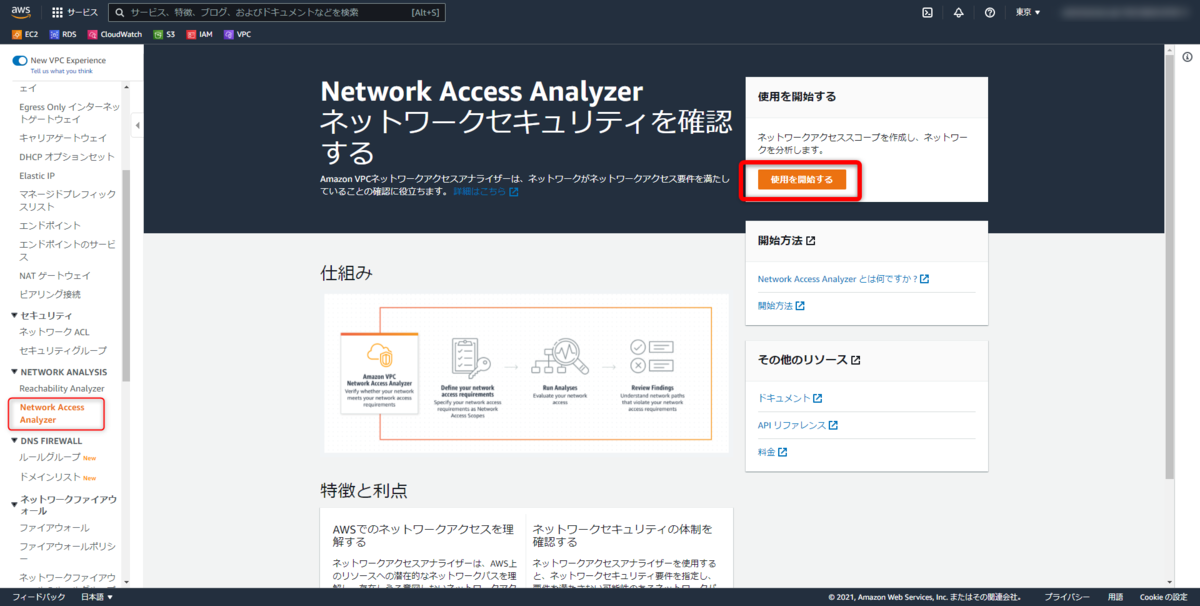Open the CloudWatch shortcut icon
The image size is (1200, 606).
click(x=93, y=34)
